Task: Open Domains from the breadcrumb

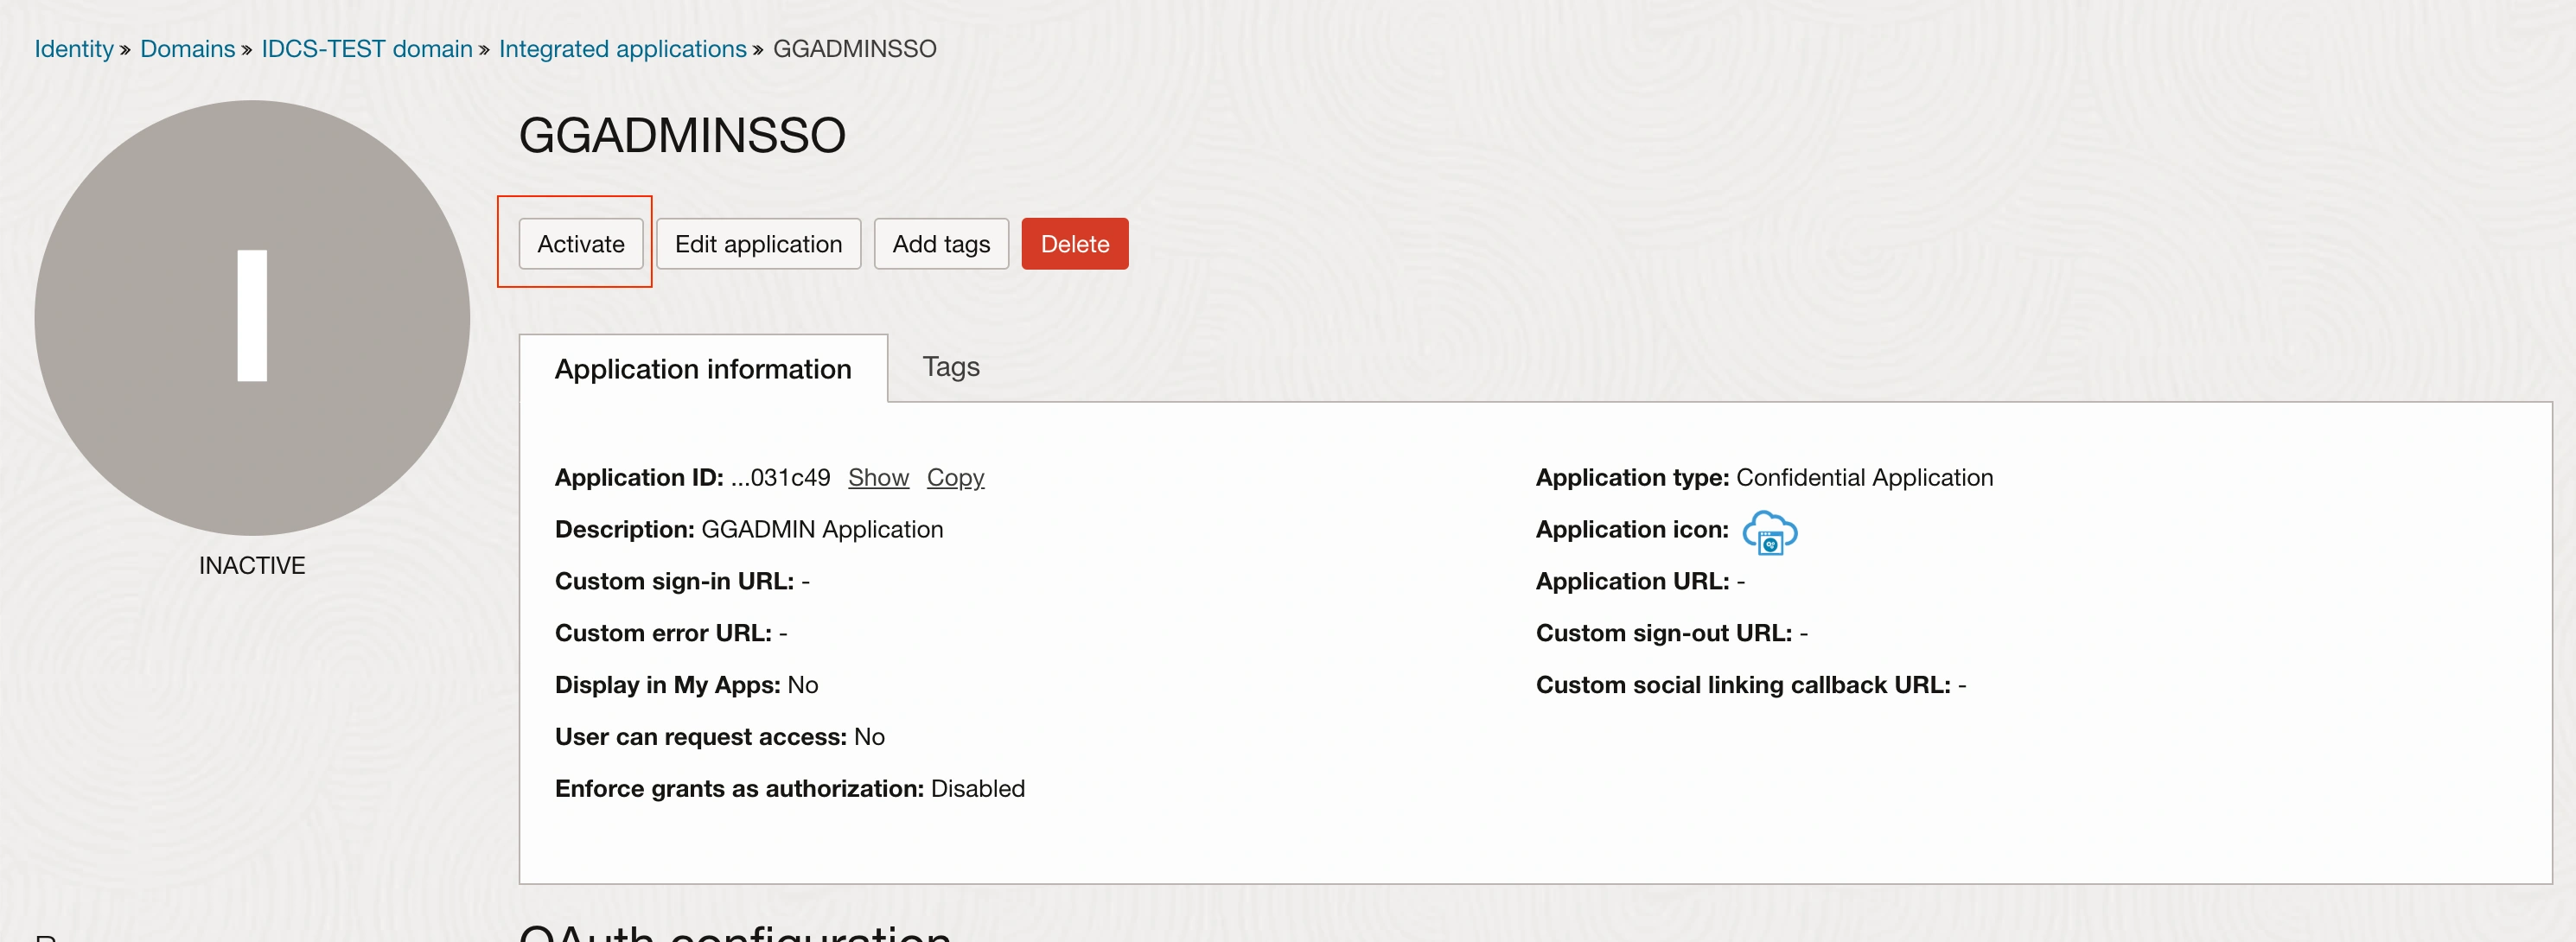Action: 187,48
